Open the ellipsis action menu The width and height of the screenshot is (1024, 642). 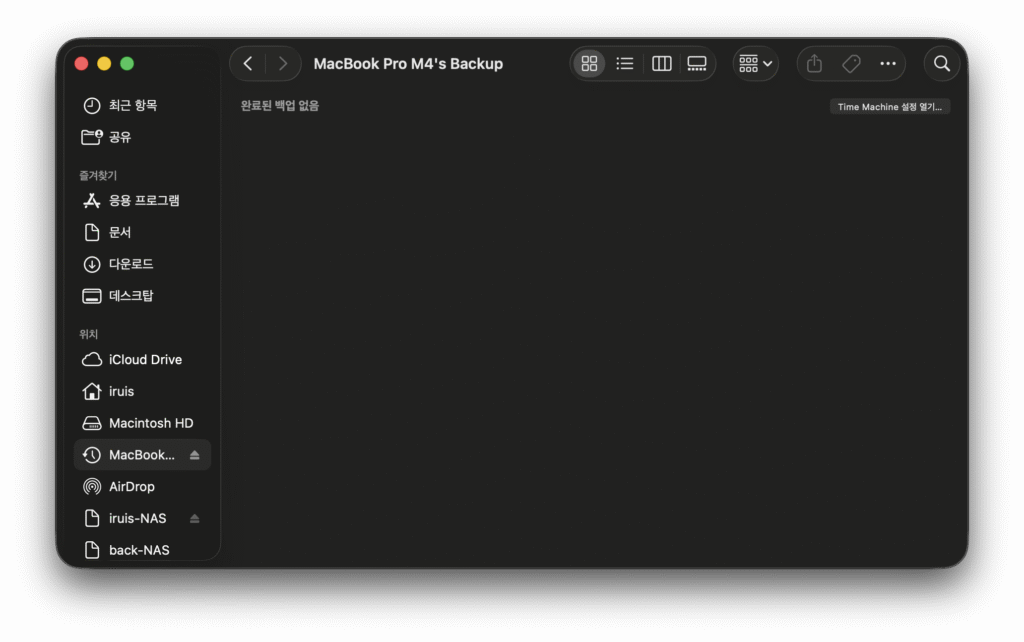pos(888,64)
